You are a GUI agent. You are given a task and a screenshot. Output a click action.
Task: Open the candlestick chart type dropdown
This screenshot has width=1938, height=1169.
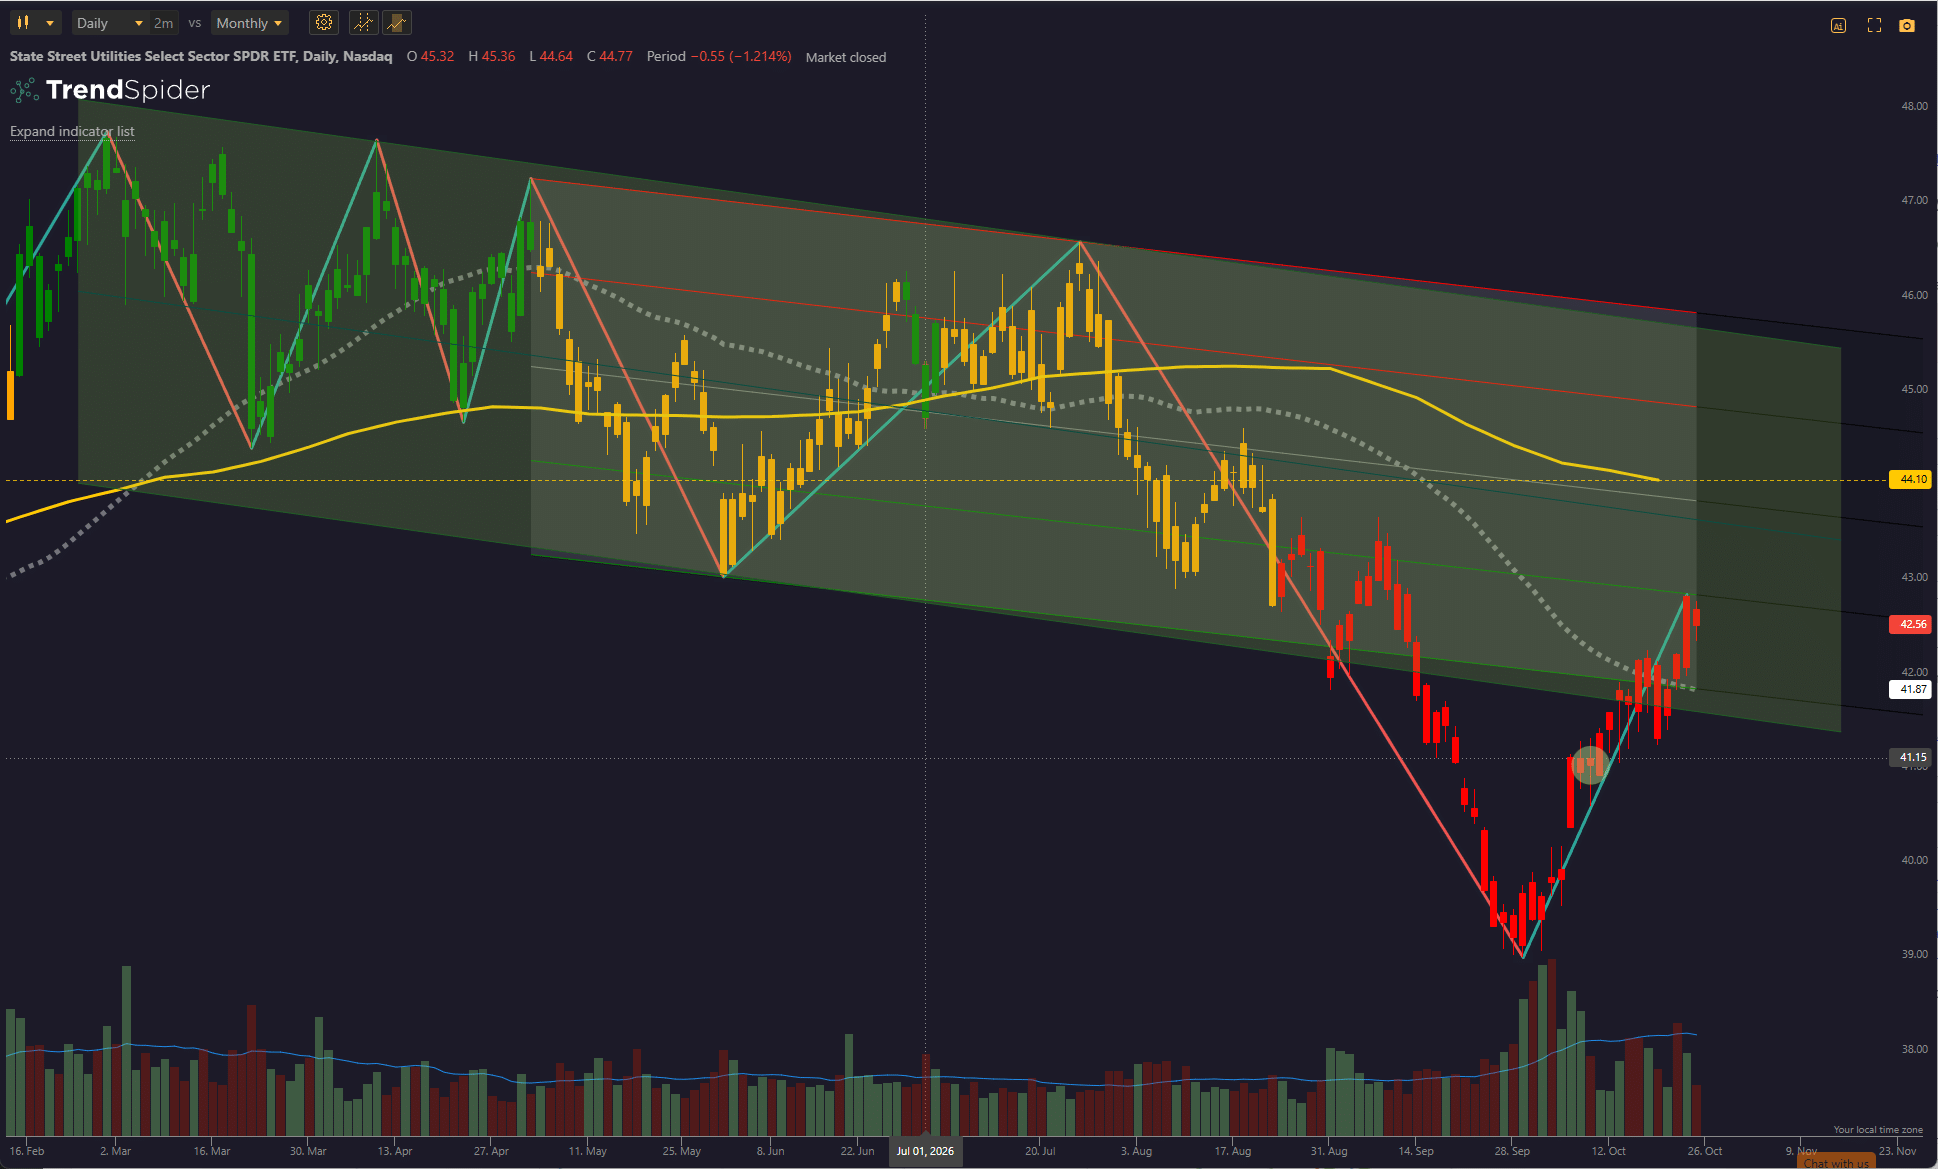[35, 23]
